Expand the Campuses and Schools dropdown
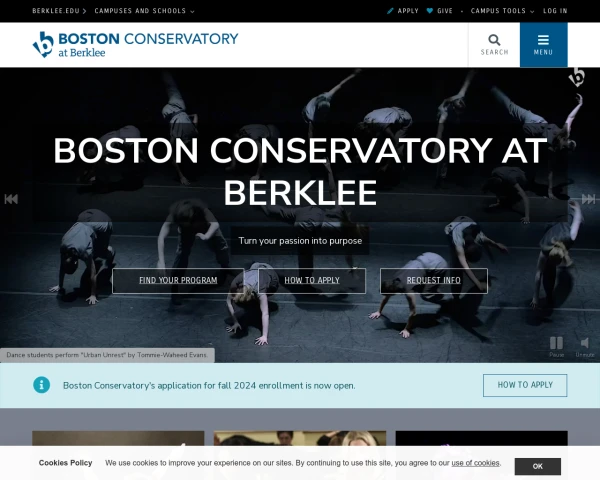Viewport: 600px width, 480px height. (144, 11)
